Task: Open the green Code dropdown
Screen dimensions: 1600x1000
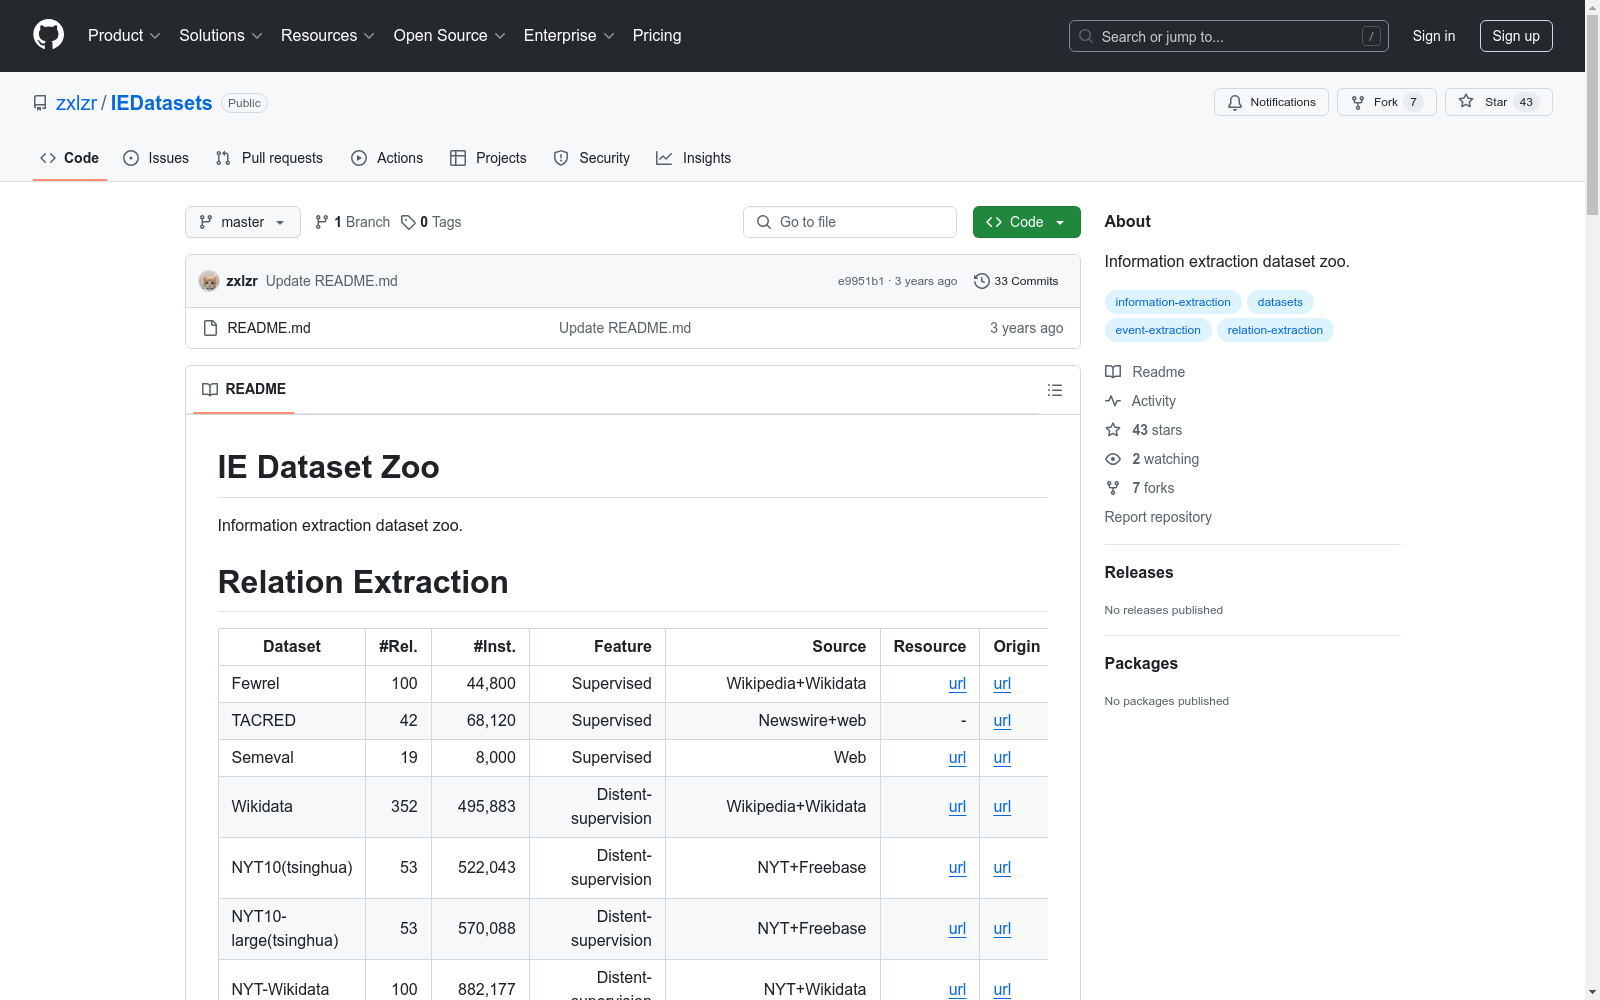Action: click(1026, 222)
